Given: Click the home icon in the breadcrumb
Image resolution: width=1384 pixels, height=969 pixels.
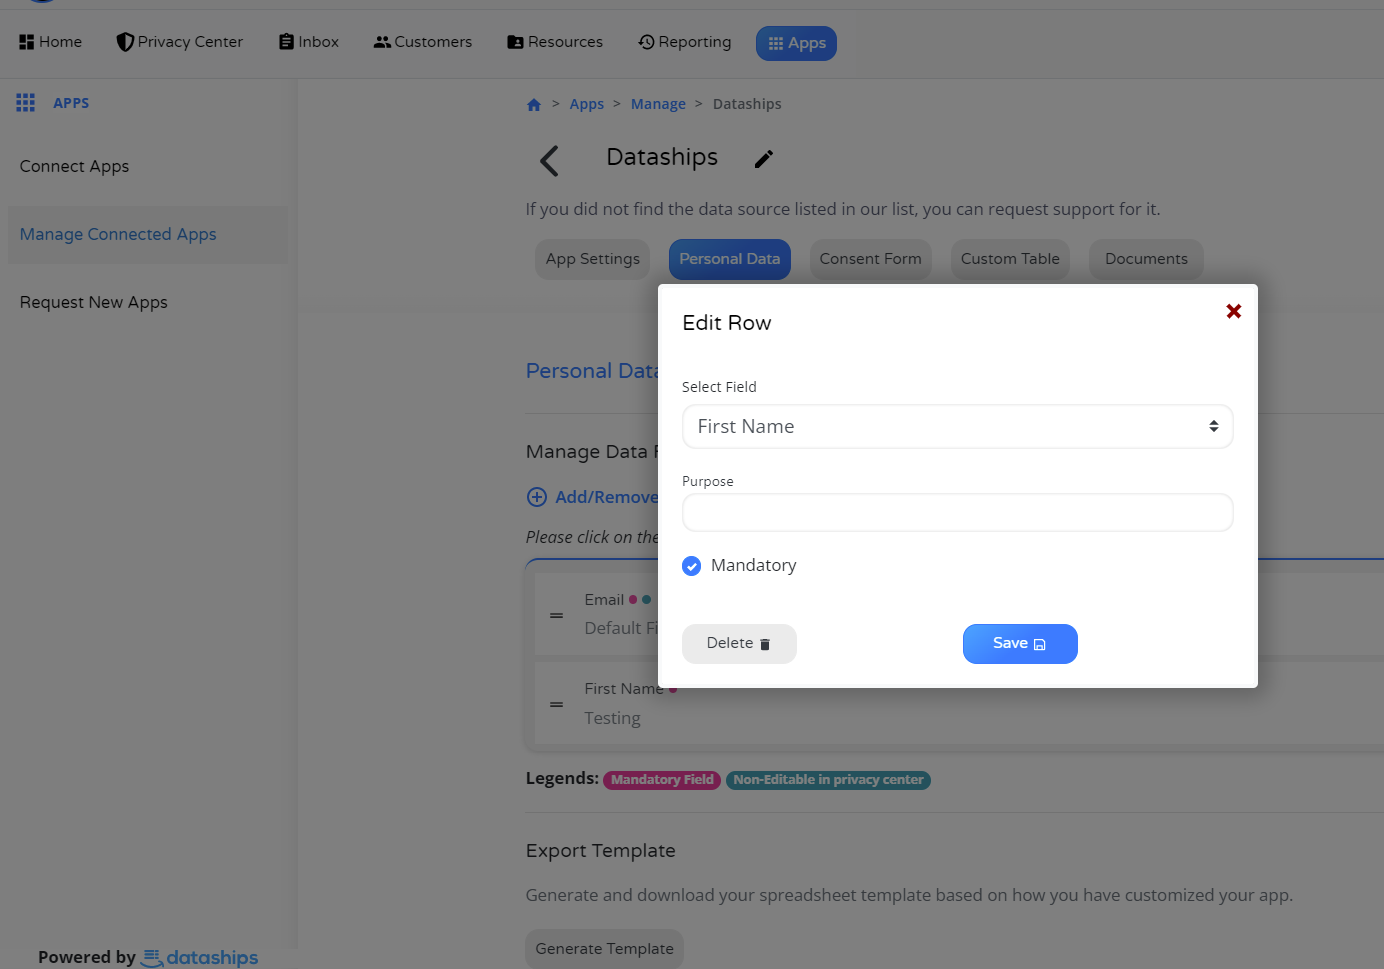Looking at the screenshot, I should pyautogui.click(x=534, y=105).
